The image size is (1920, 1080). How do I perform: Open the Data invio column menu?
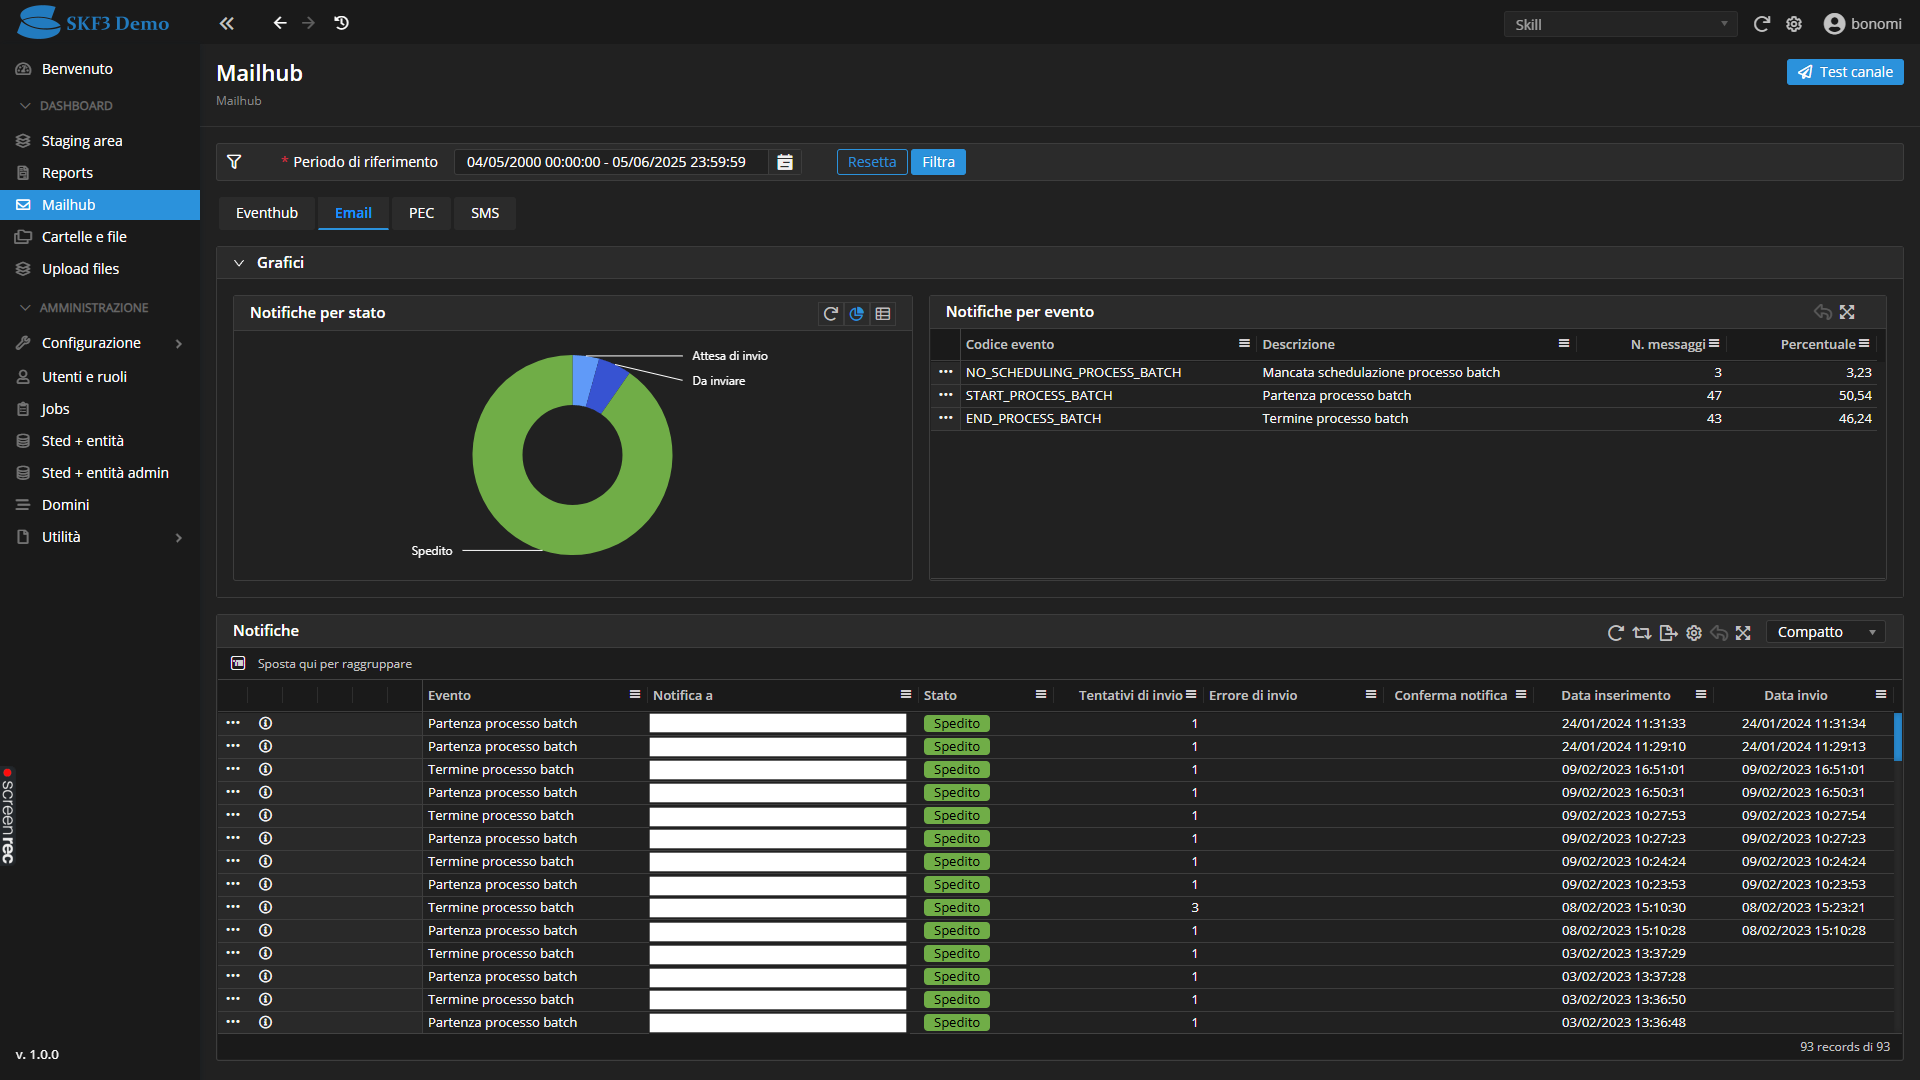pyautogui.click(x=1881, y=695)
